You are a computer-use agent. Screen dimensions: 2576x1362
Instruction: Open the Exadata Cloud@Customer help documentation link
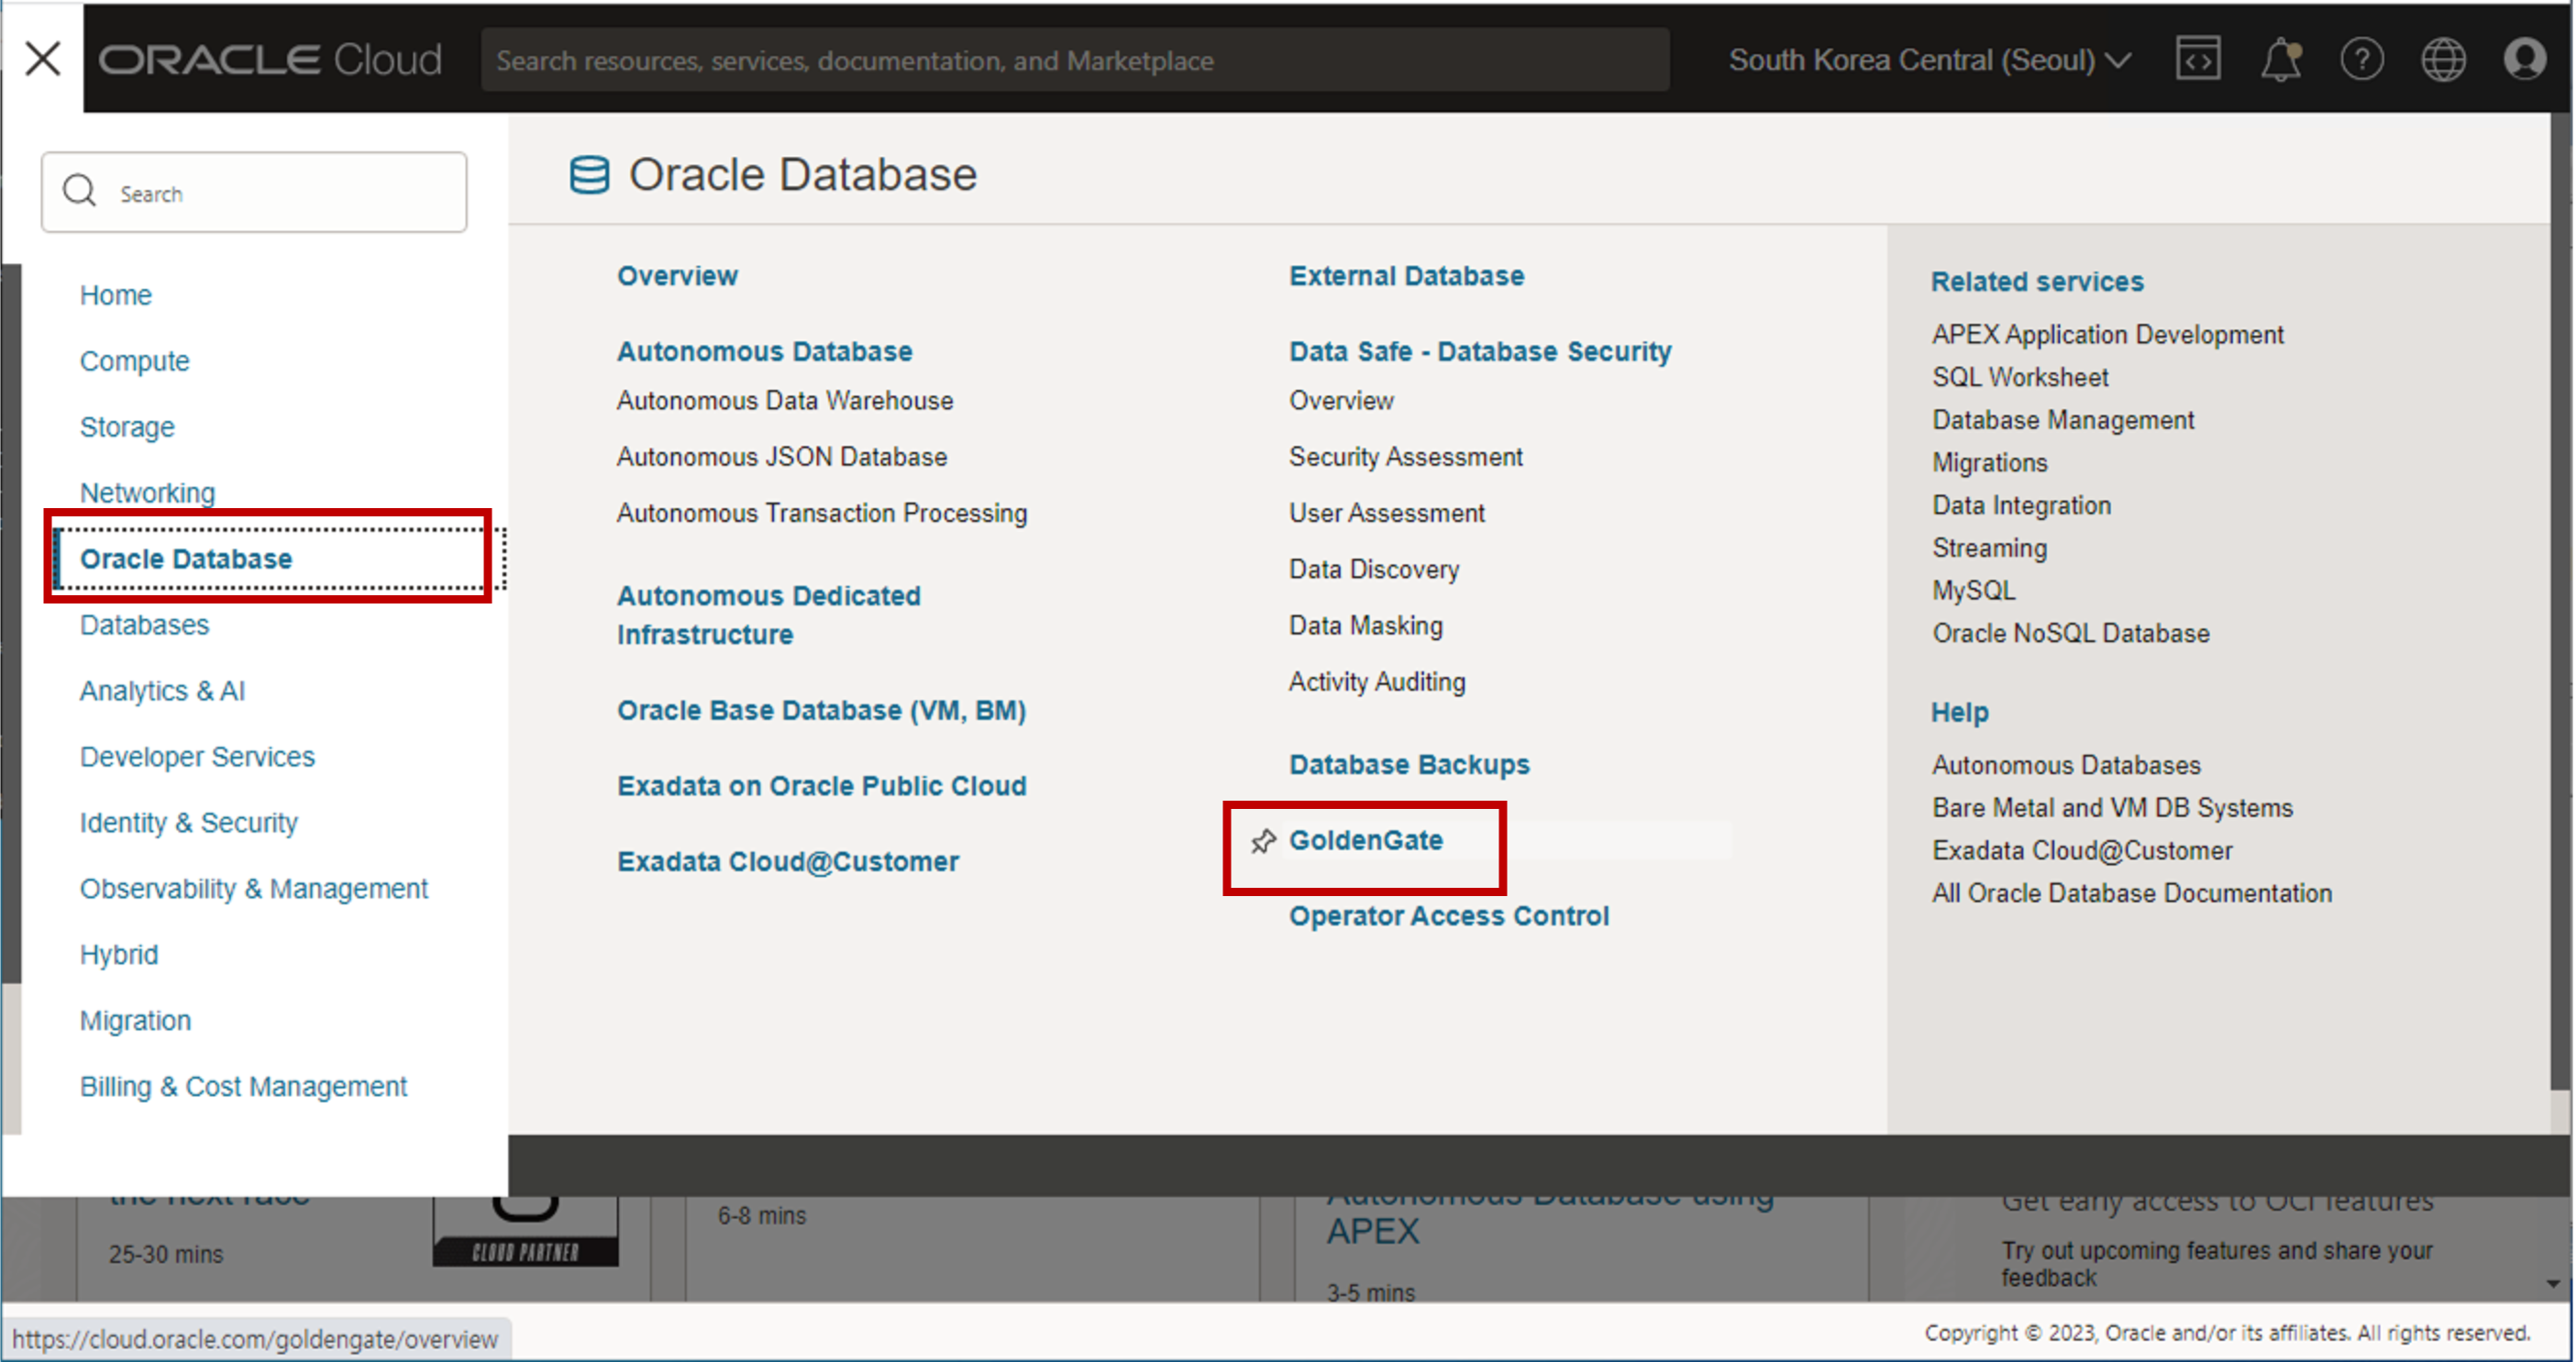[x=2082, y=851]
